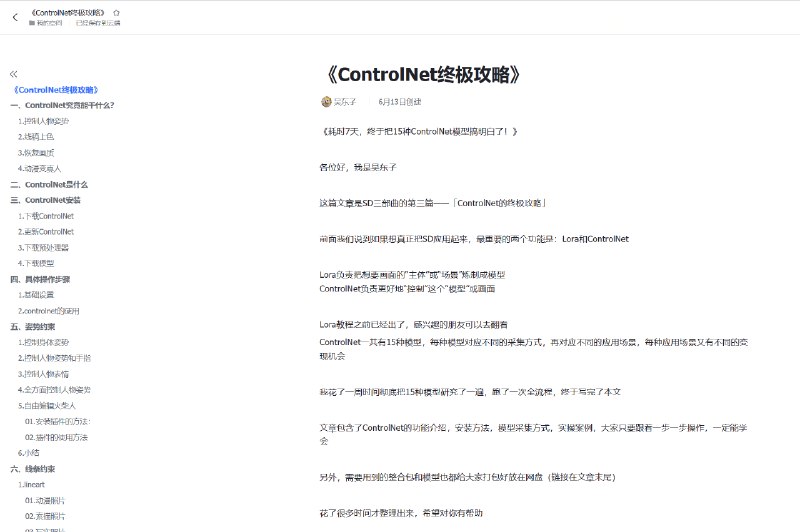Jump to 01.安装插件的方法 in outline
Screen dimensions: 800x532
[x=58, y=421]
